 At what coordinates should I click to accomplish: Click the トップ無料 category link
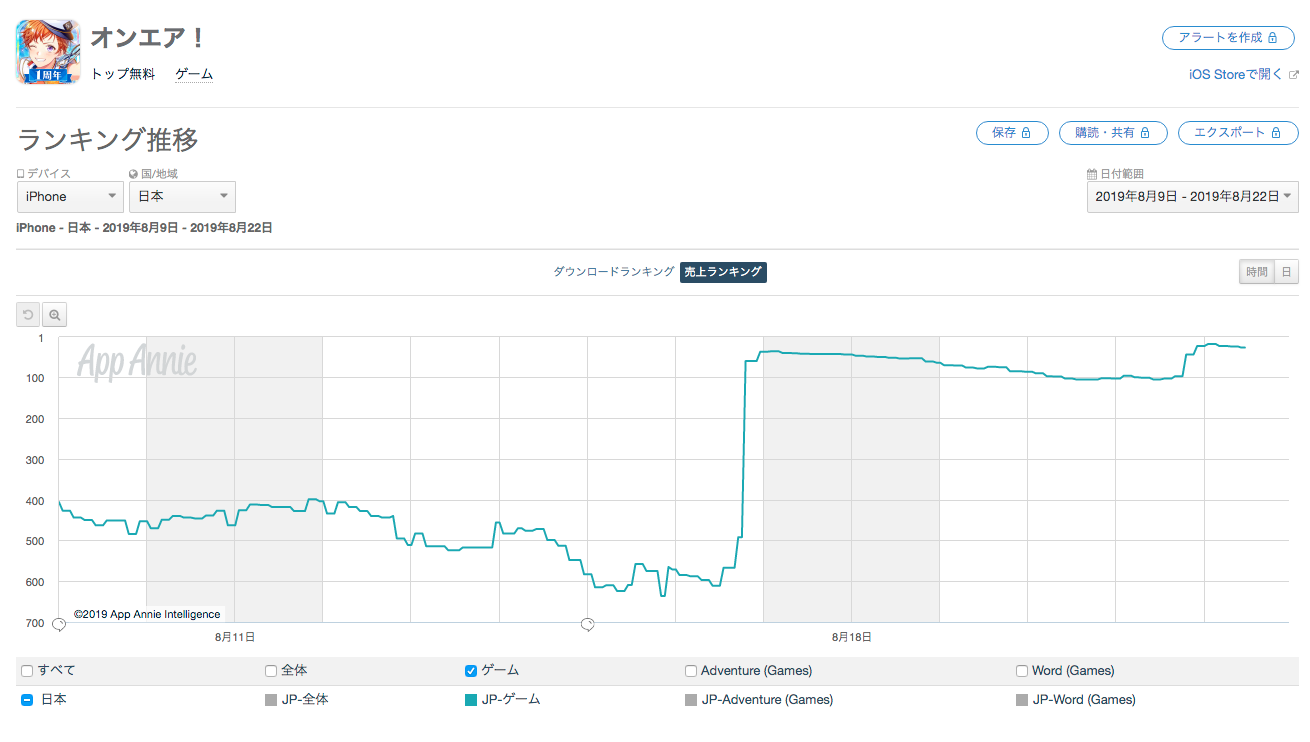pos(123,74)
